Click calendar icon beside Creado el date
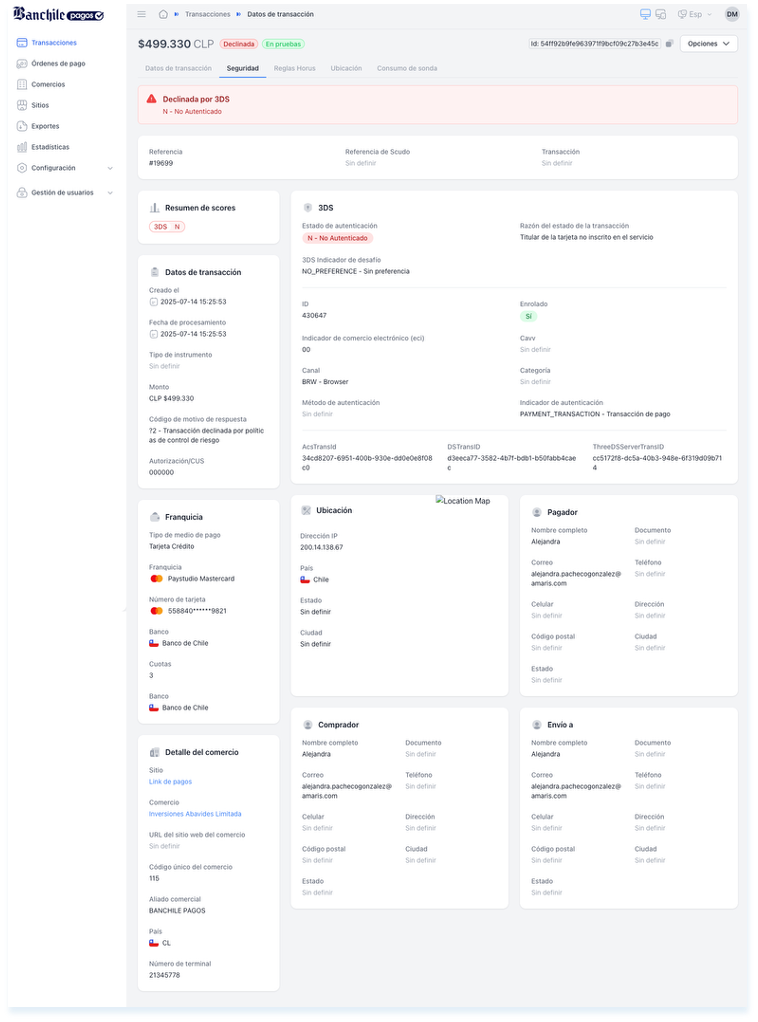 154,302
